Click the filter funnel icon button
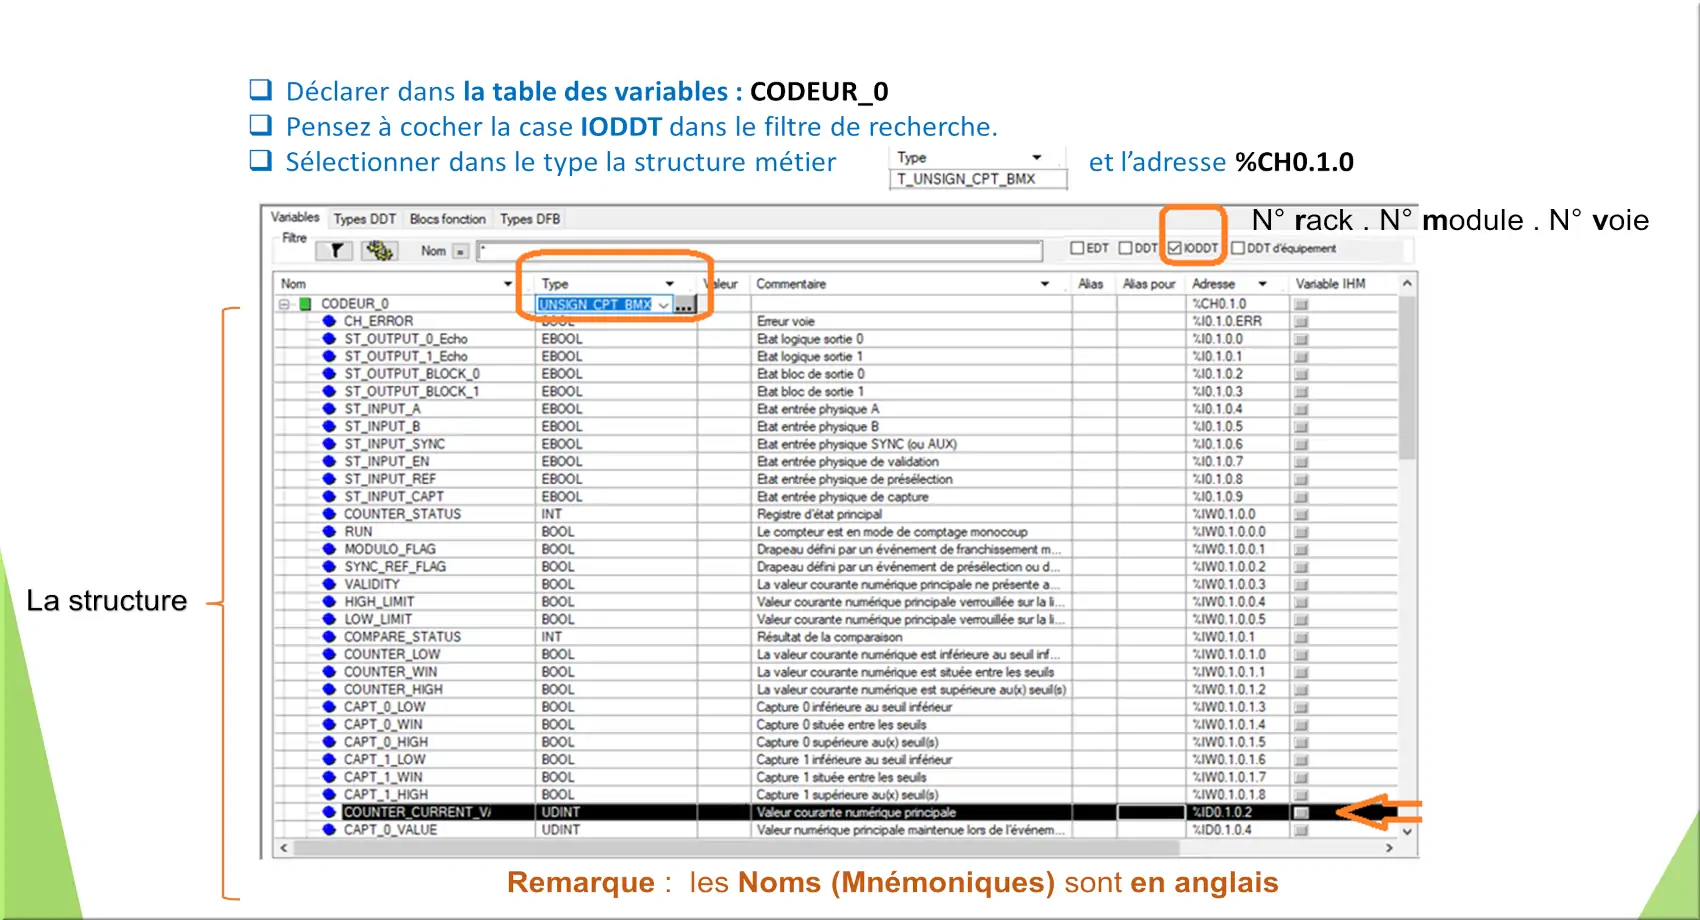Image resolution: width=1700 pixels, height=920 pixels. (336, 250)
